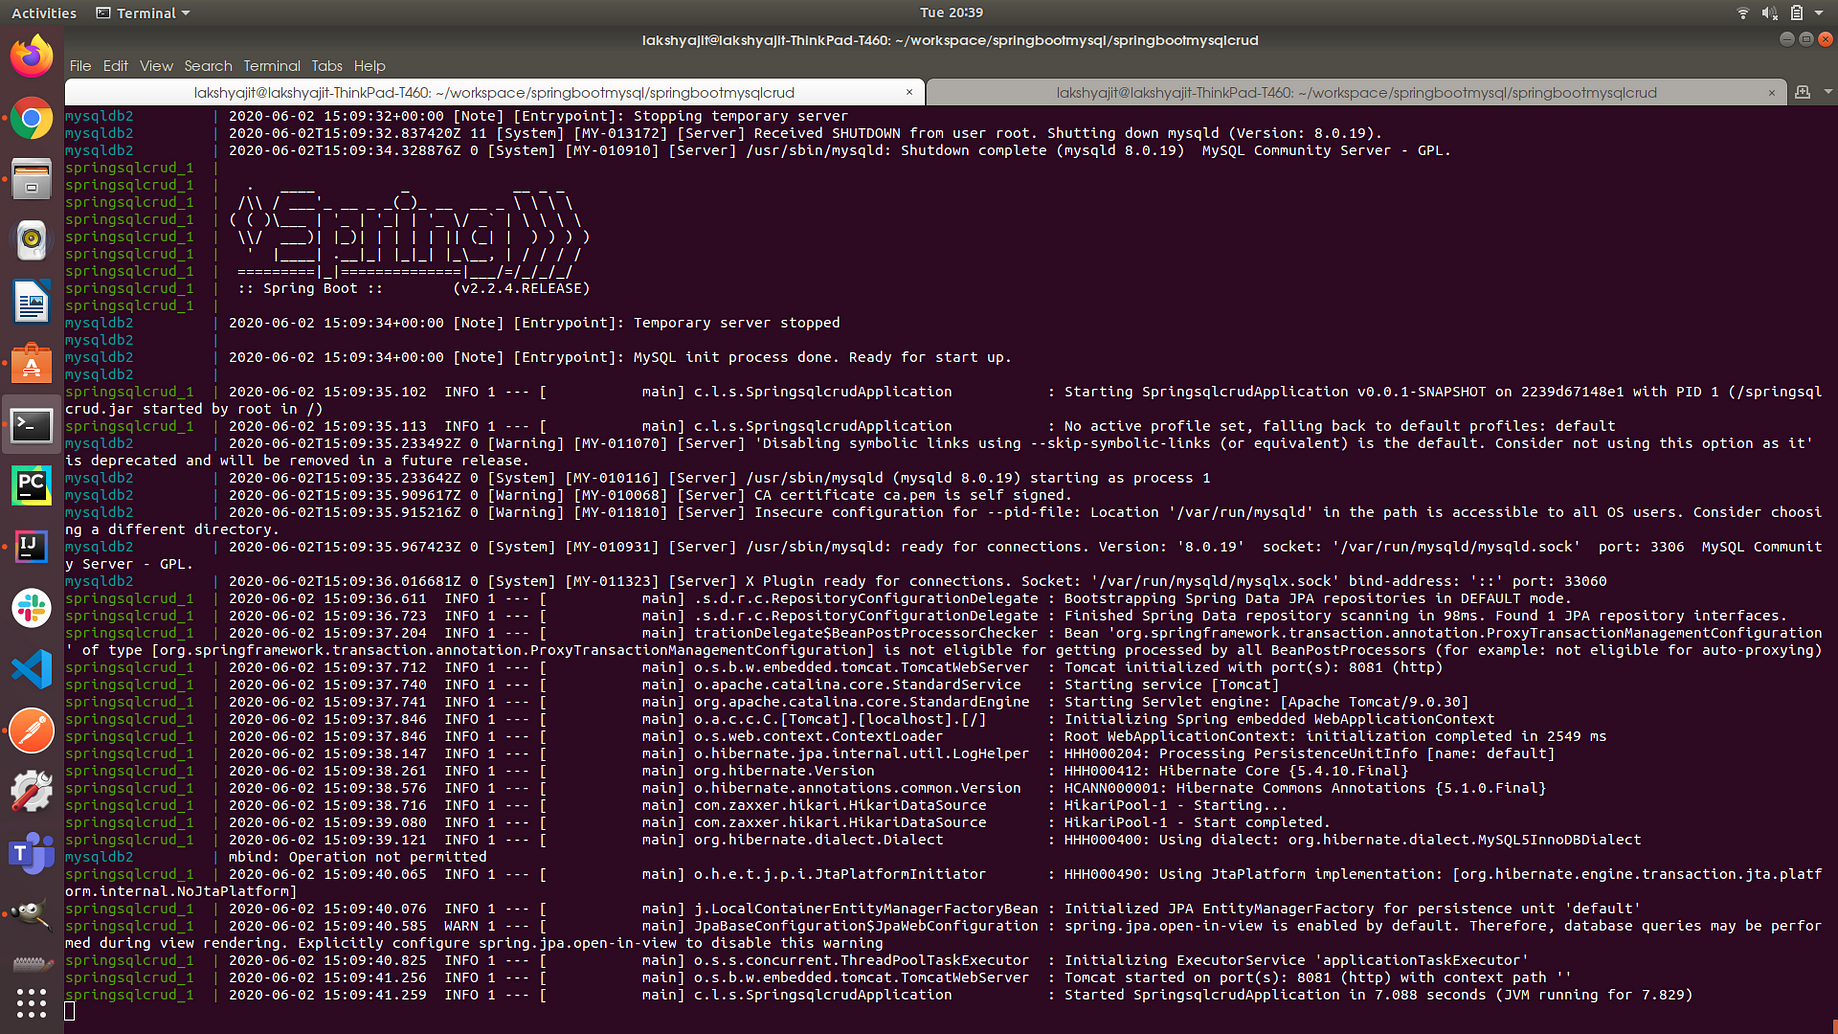The image size is (1838, 1034).
Task: Click 'Started SpringsqlcrudApplication in 7.088 seconds' text
Action: click(1378, 995)
